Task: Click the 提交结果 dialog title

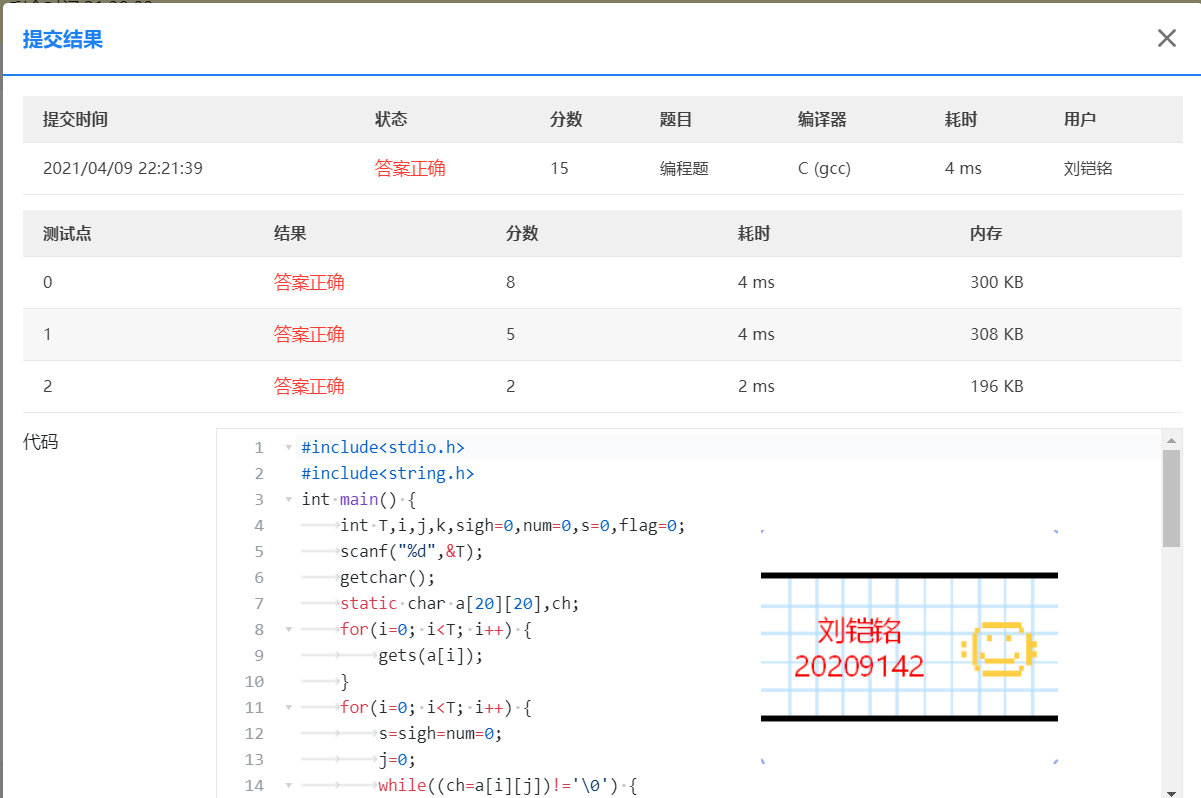Action: tap(63, 39)
